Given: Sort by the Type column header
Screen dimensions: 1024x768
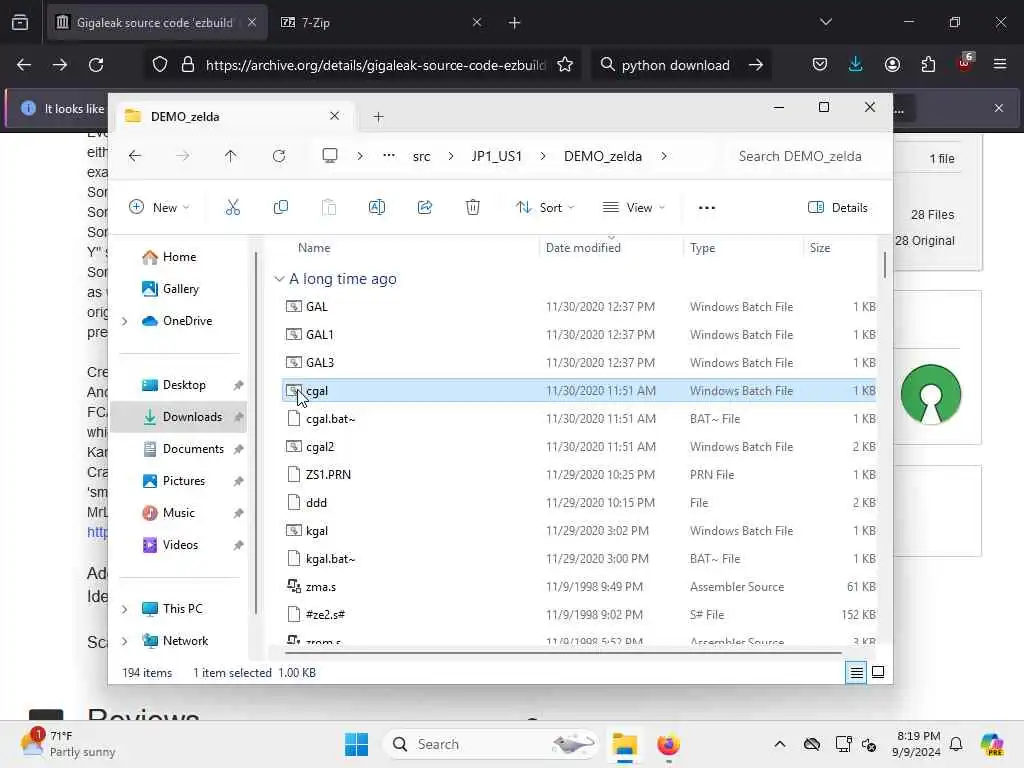Looking at the screenshot, I should pyautogui.click(x=702, y=248).
